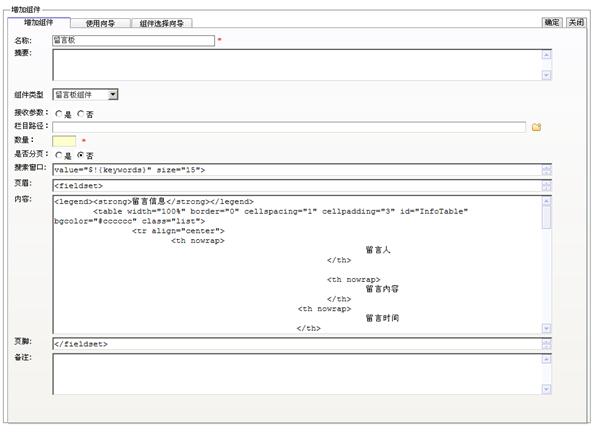Select 是 for 接收参数
This screenshot has width=604, height=434.
point(58,114)
